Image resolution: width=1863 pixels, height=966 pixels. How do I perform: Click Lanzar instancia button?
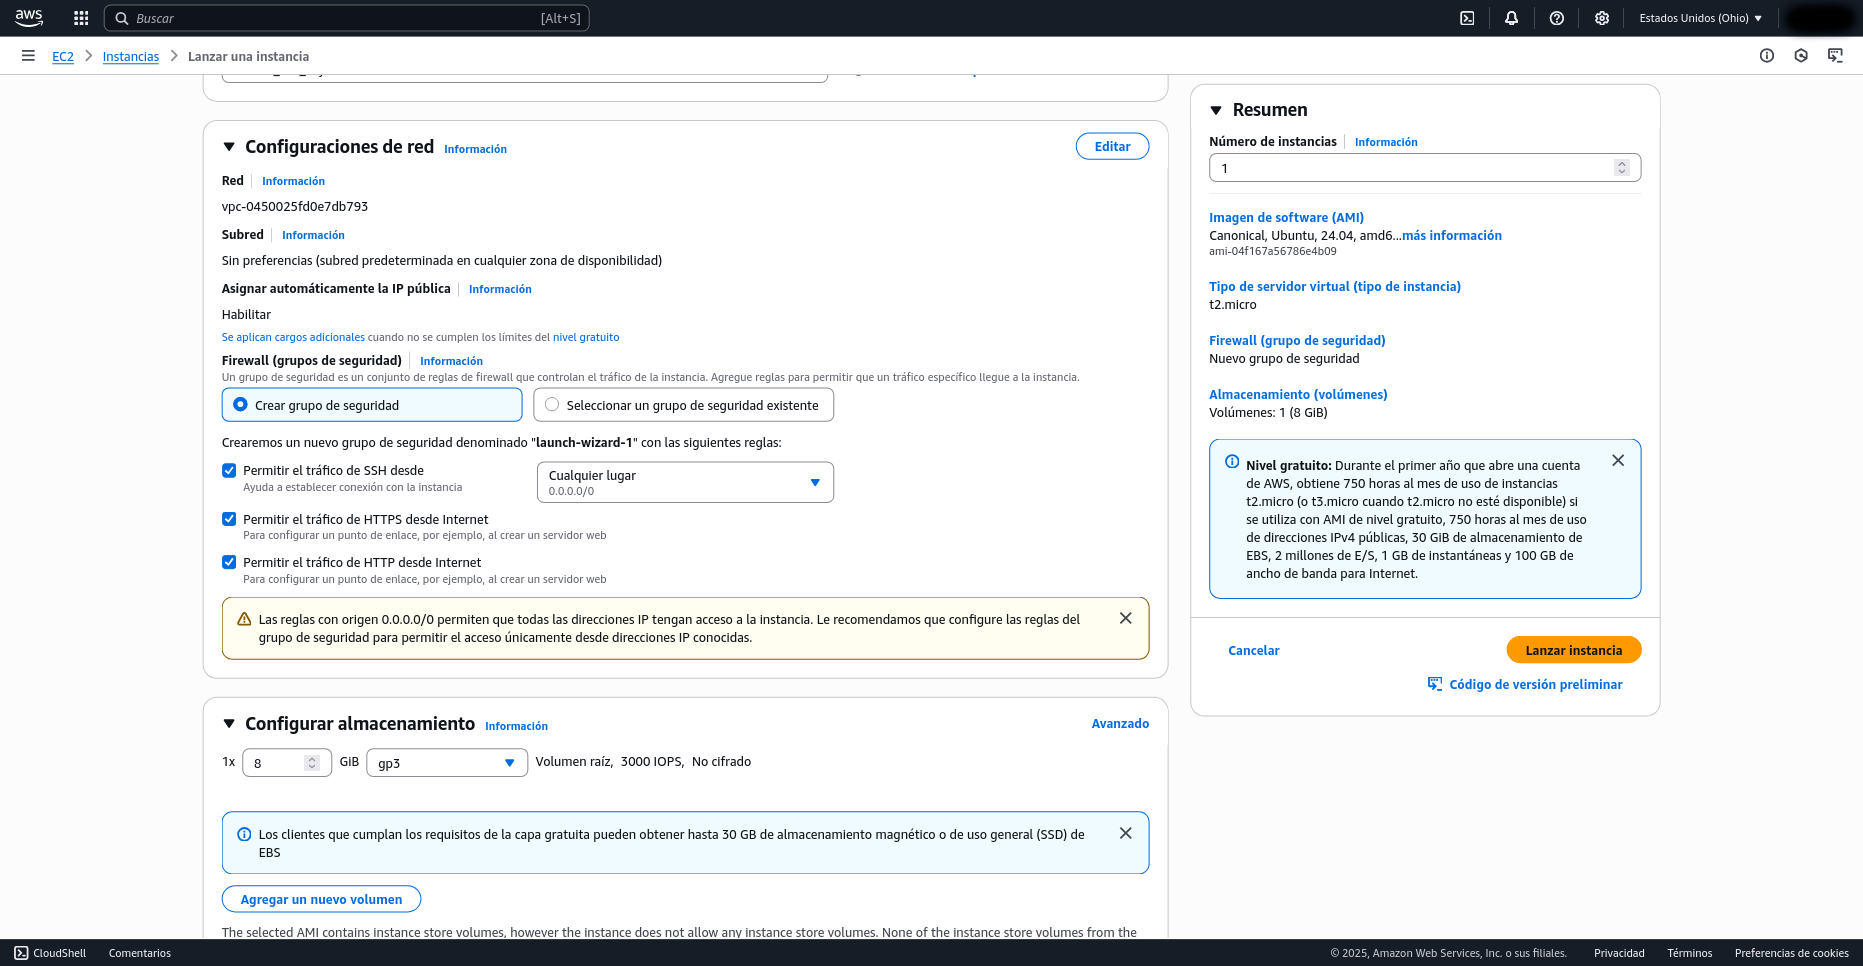1574,650
